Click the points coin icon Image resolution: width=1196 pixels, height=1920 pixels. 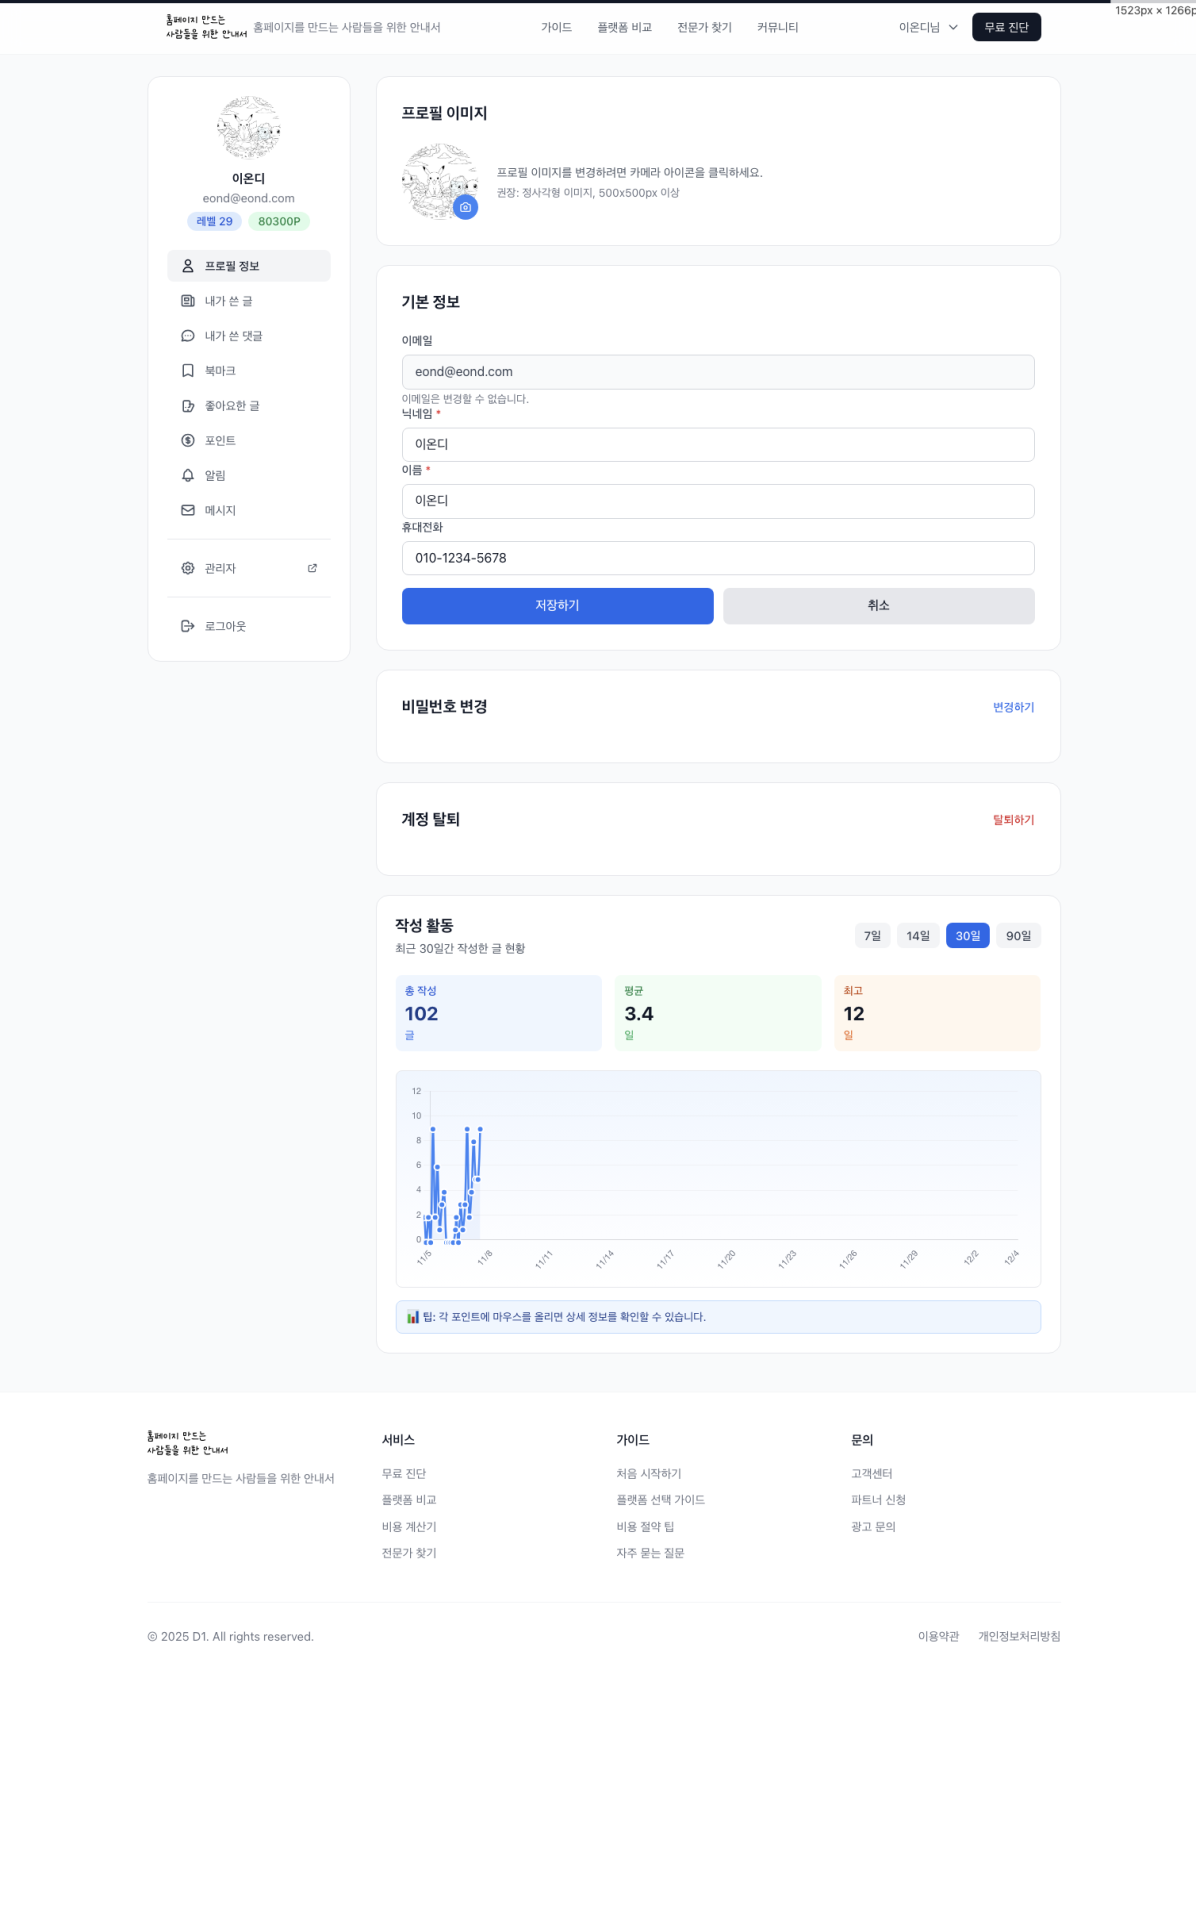(188, 441)
